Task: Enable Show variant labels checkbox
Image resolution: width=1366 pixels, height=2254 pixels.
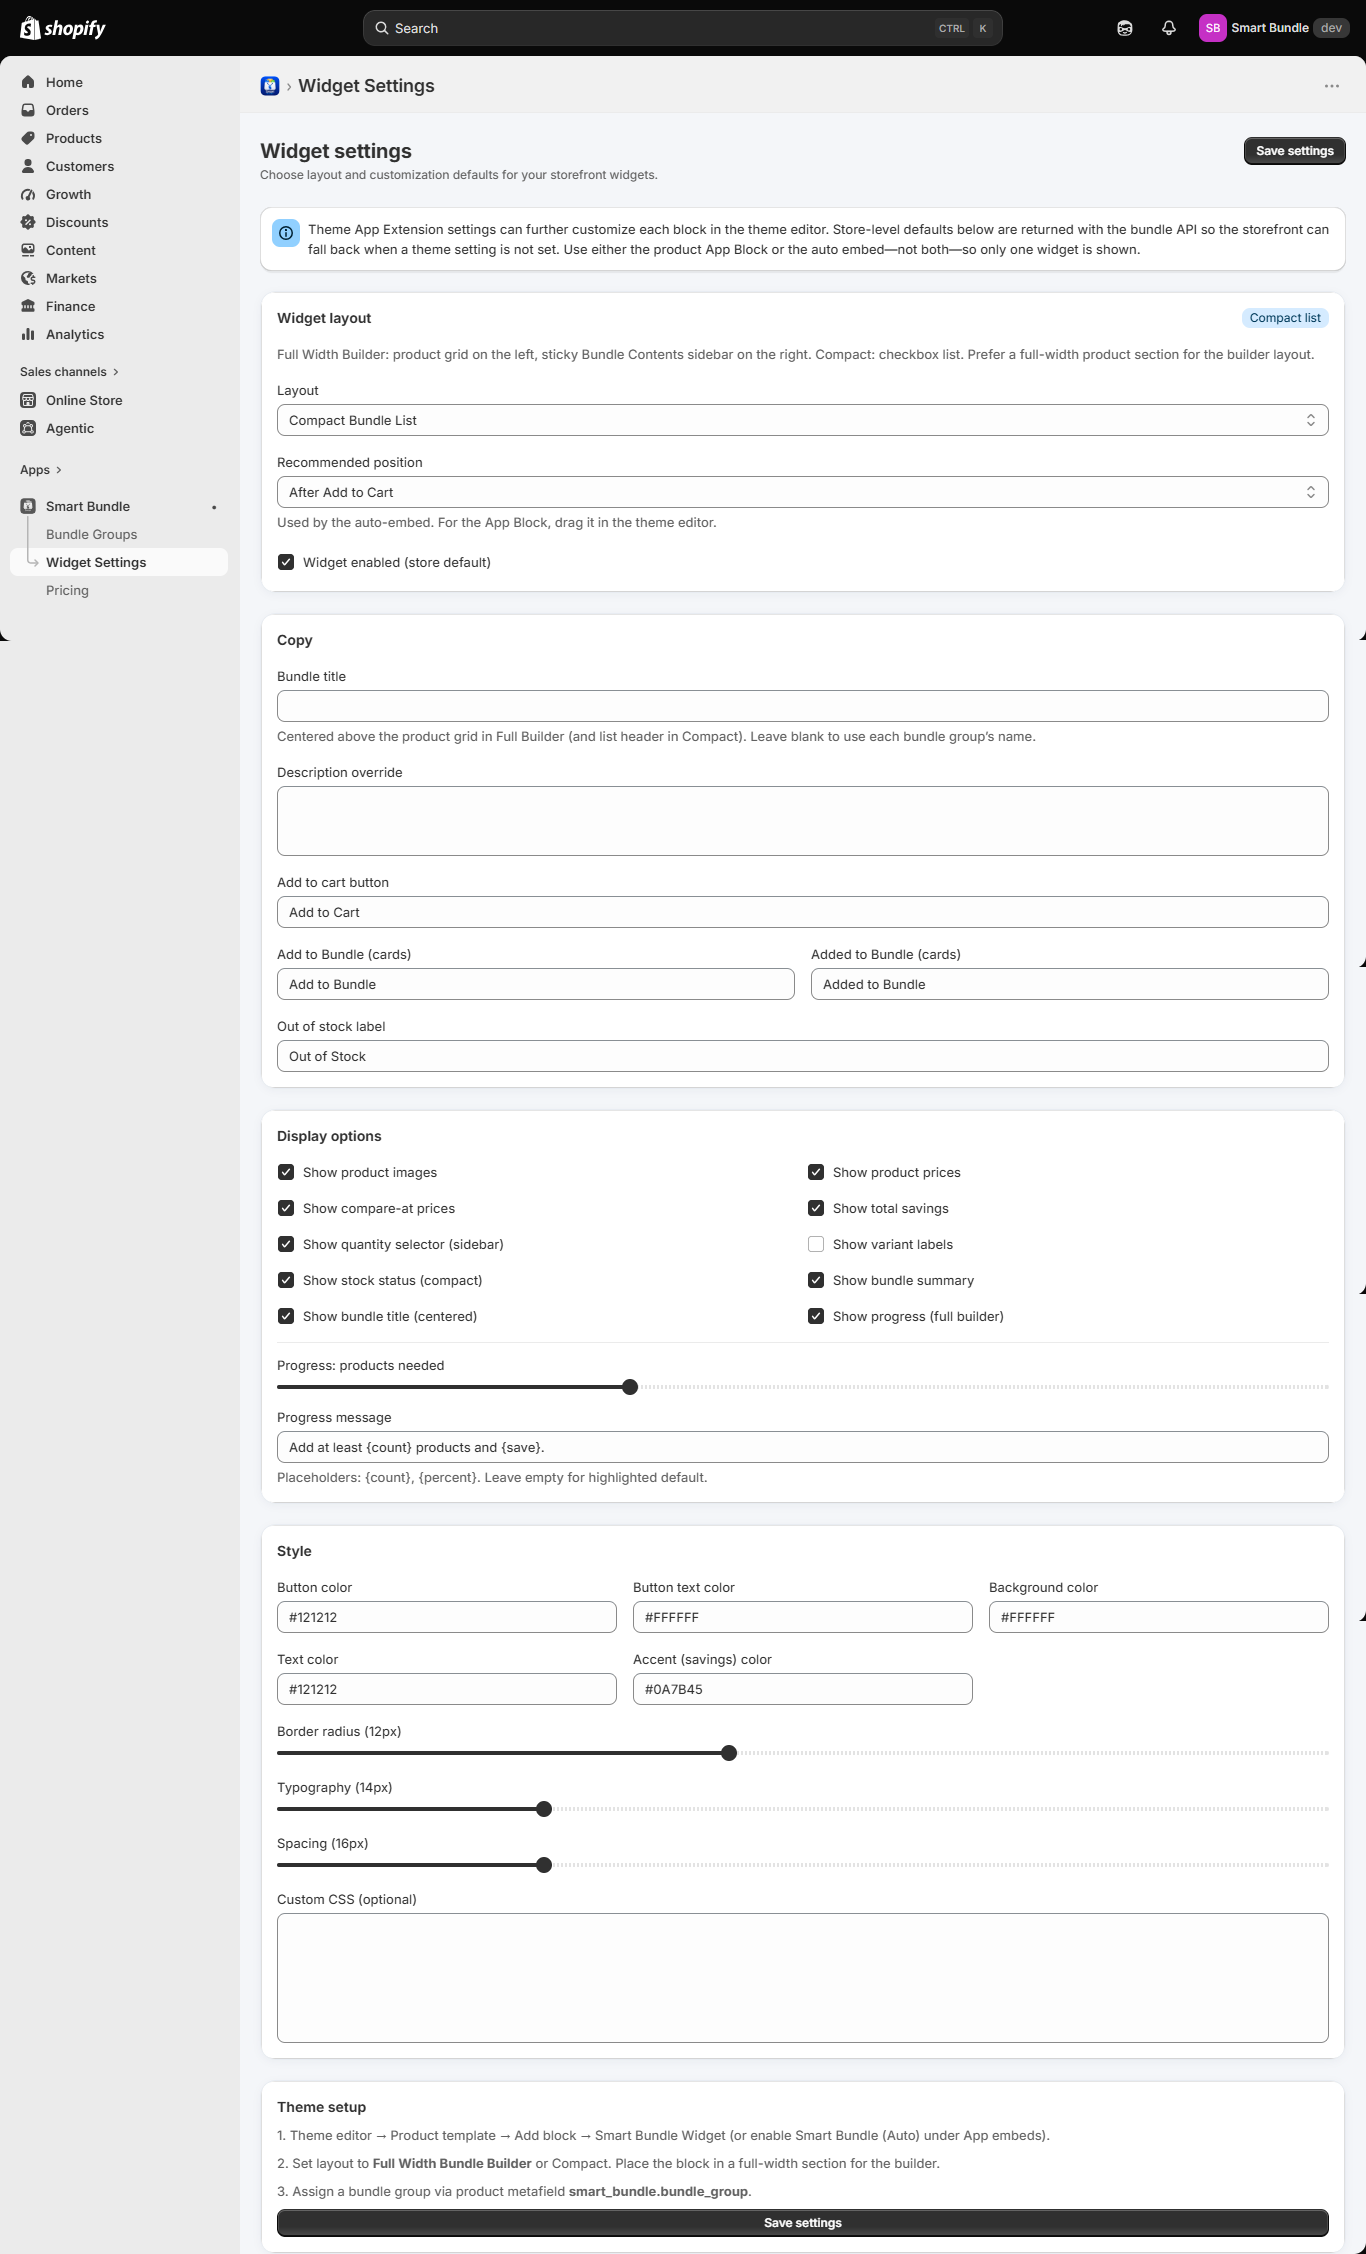Action: point(816,1244)
